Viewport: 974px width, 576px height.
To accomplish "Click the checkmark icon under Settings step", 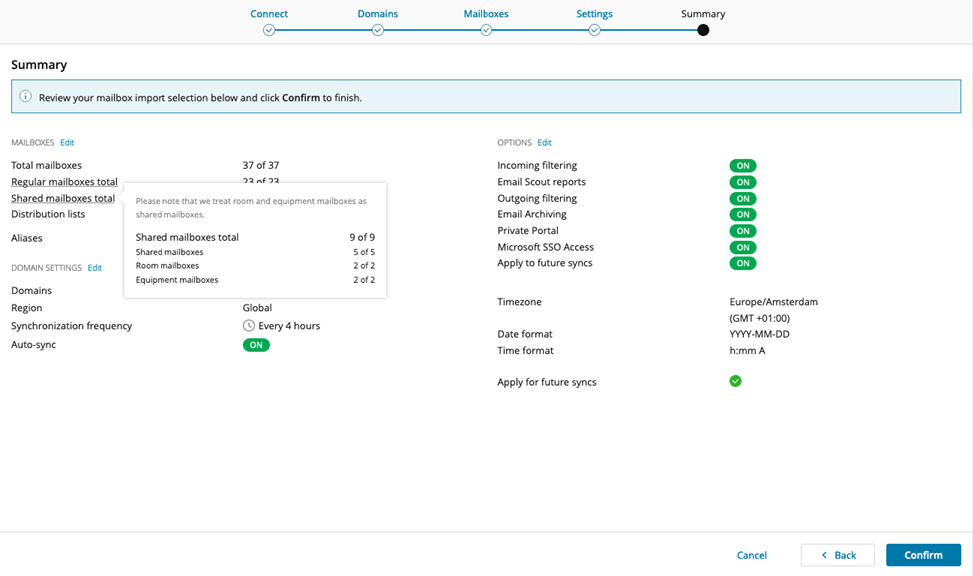I will coord(594,30).
